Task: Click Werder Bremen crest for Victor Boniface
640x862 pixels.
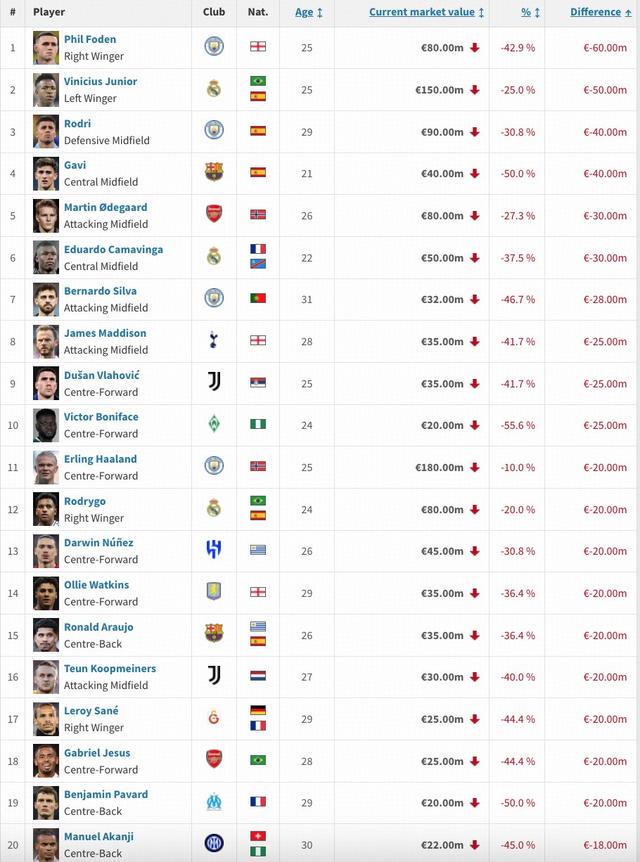Action: coord(214,425)
